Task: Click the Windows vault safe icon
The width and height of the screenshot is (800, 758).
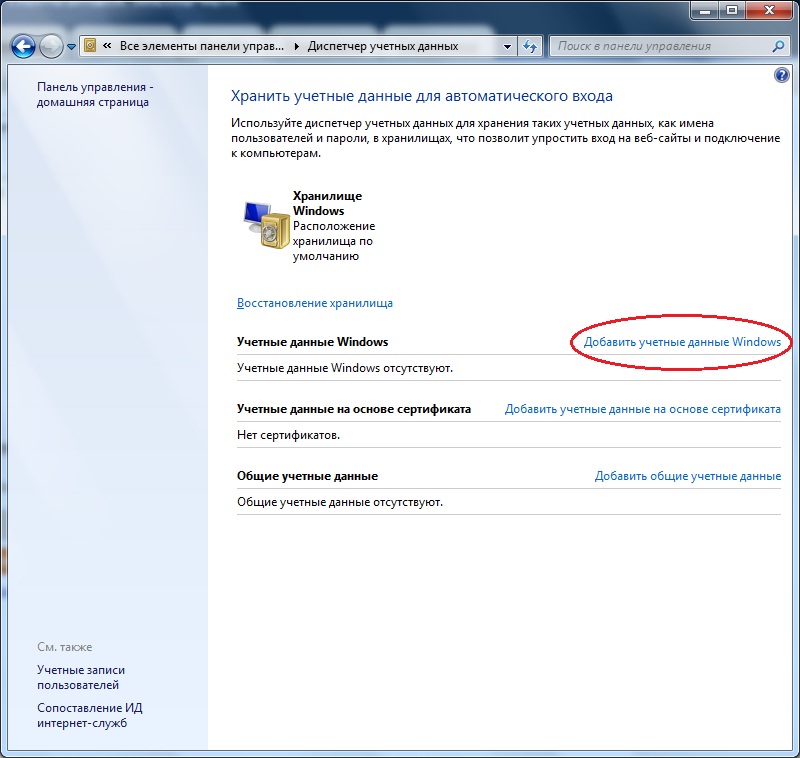Action: (x=266, y=224)
